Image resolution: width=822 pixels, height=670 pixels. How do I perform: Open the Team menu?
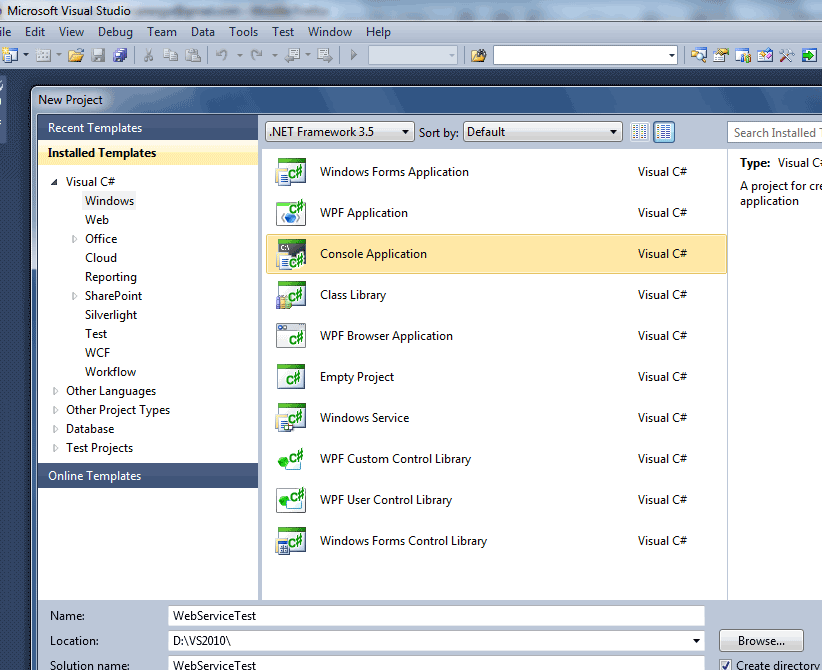161,32
